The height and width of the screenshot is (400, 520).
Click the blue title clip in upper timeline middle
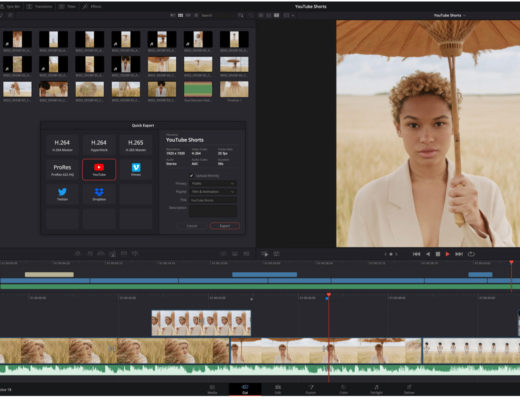click(264, 275)
